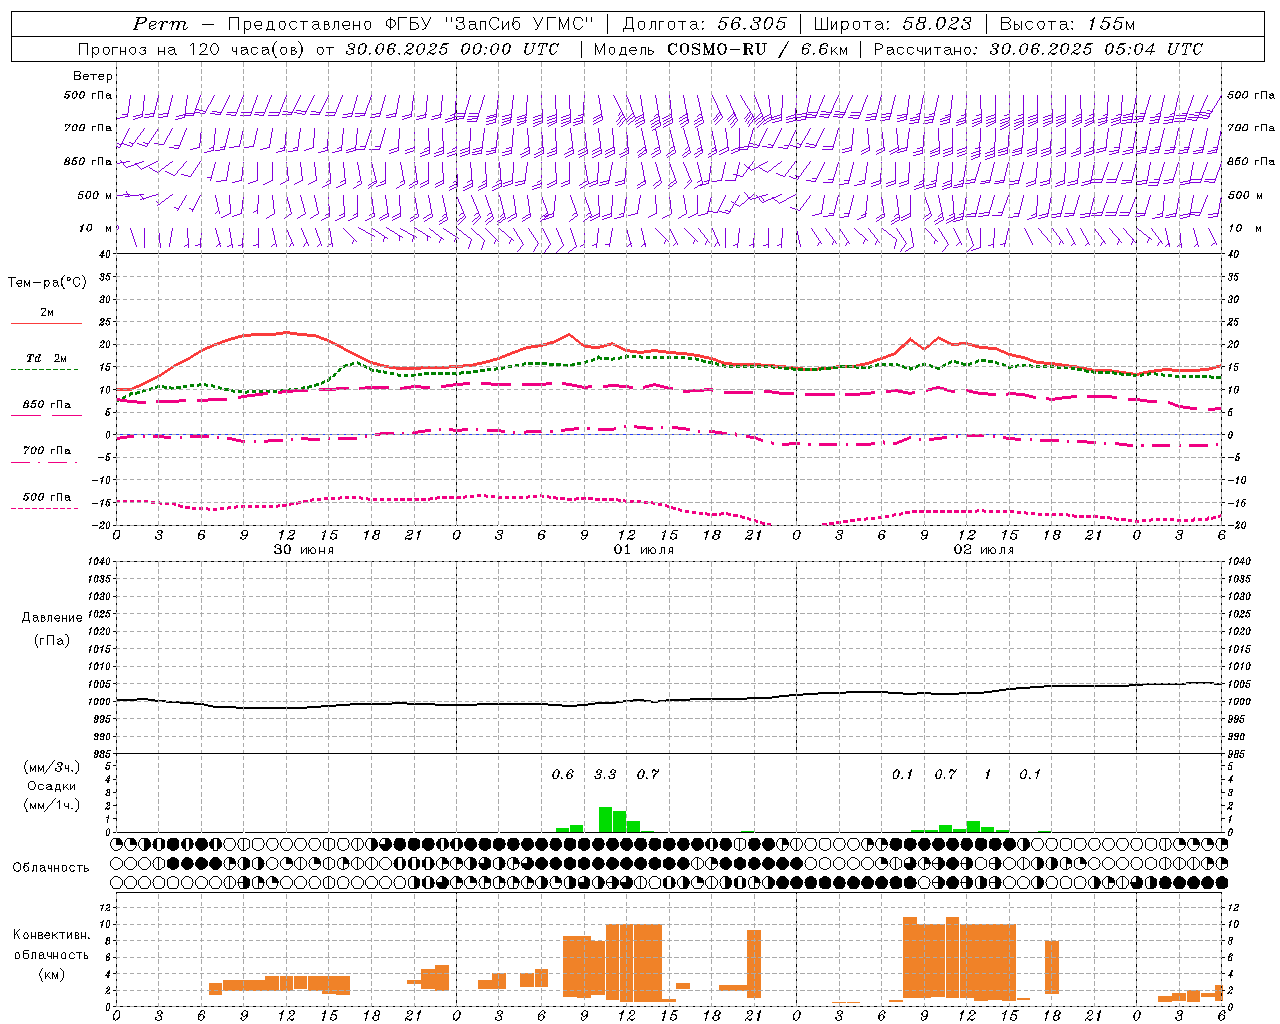The width and height of the screenshot is (1280, 1024).
Task: Click the "500 м" wind level label on the left axis
Action: pos(95,195)
